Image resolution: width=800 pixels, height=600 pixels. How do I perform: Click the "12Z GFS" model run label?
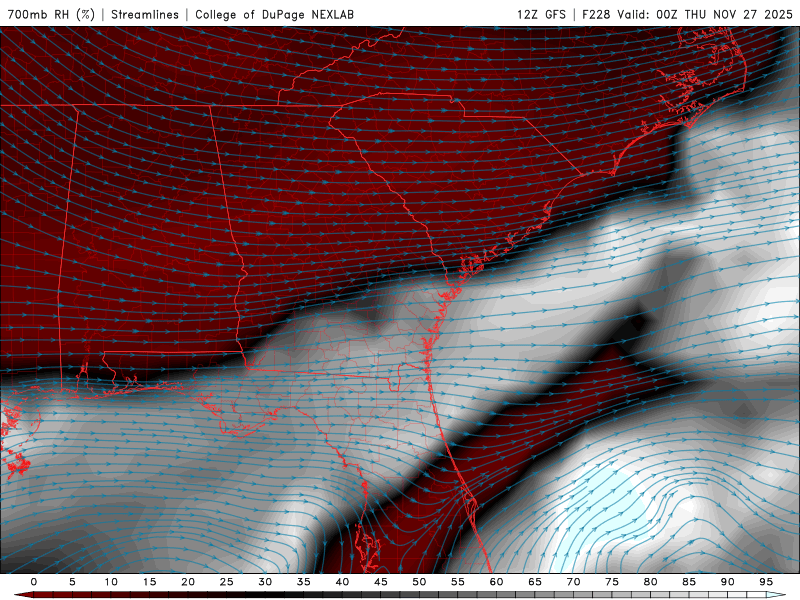[541, 14]
